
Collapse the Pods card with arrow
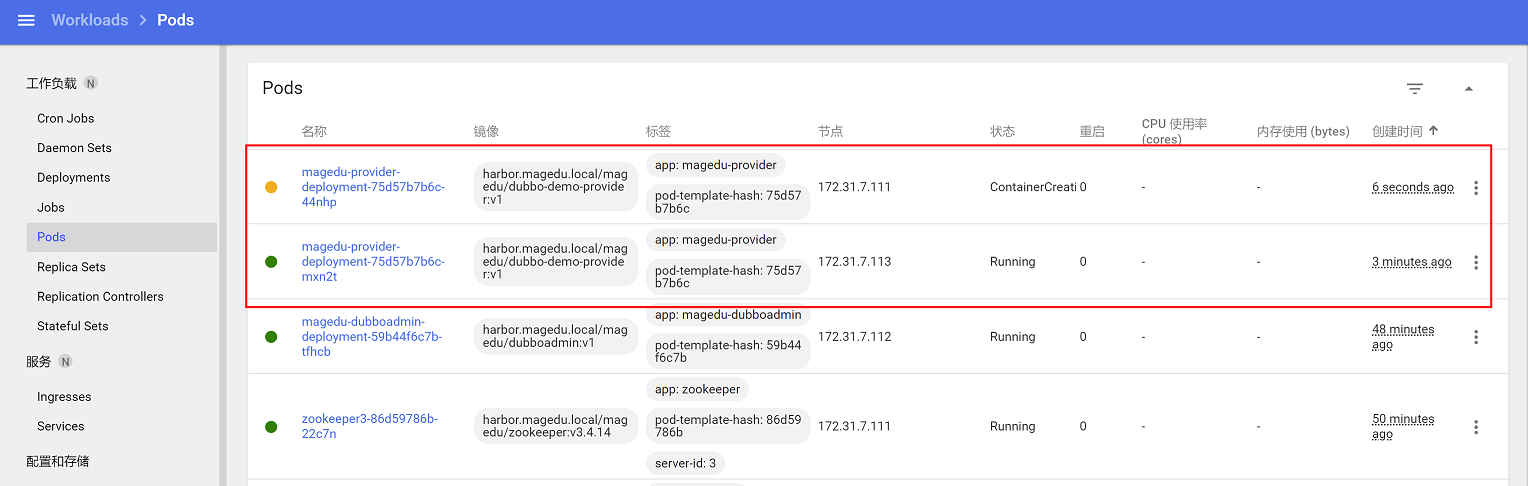(1468, 89)
